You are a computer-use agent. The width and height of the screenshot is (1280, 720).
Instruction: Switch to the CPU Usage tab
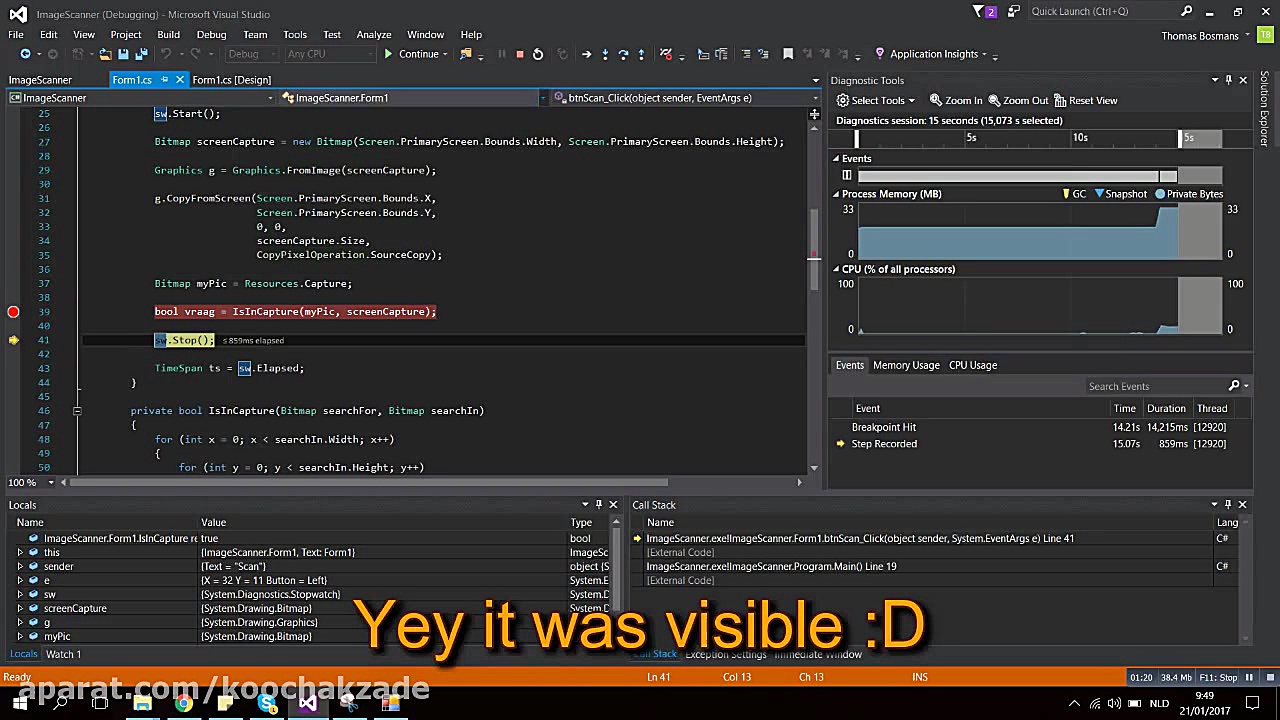(973, 365)
